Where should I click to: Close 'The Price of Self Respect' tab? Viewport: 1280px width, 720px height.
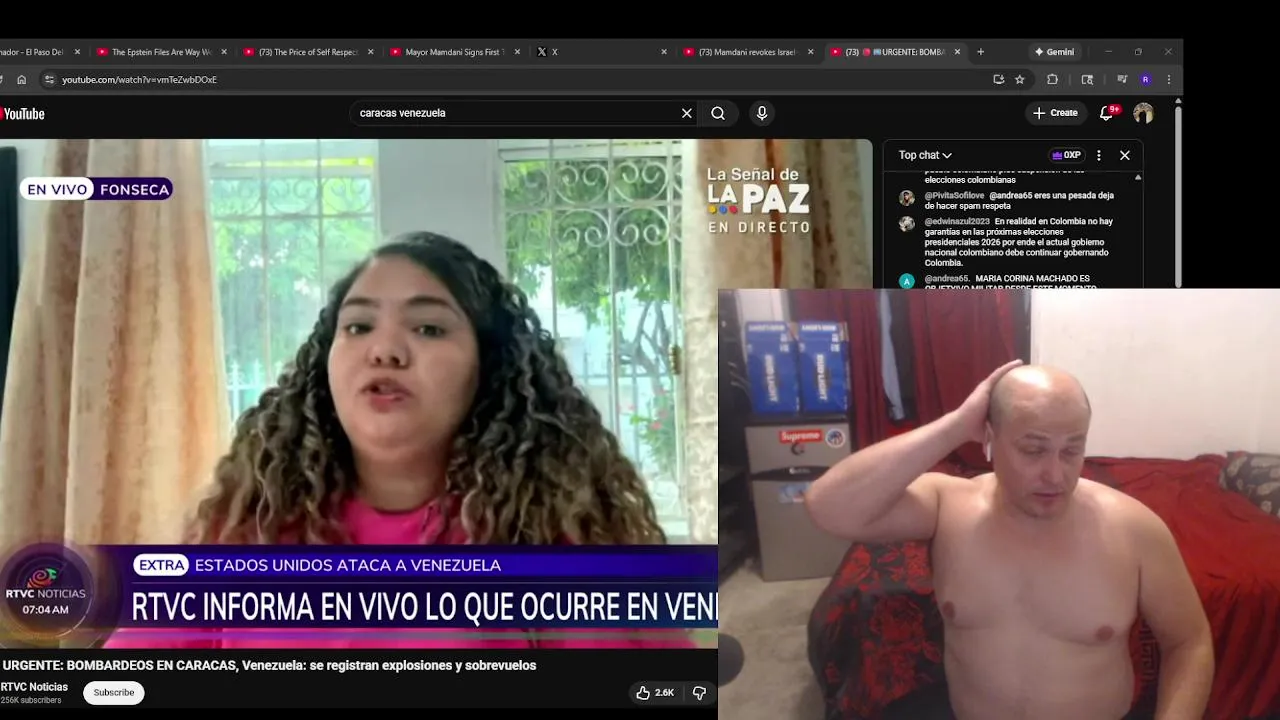pos(371,52)
